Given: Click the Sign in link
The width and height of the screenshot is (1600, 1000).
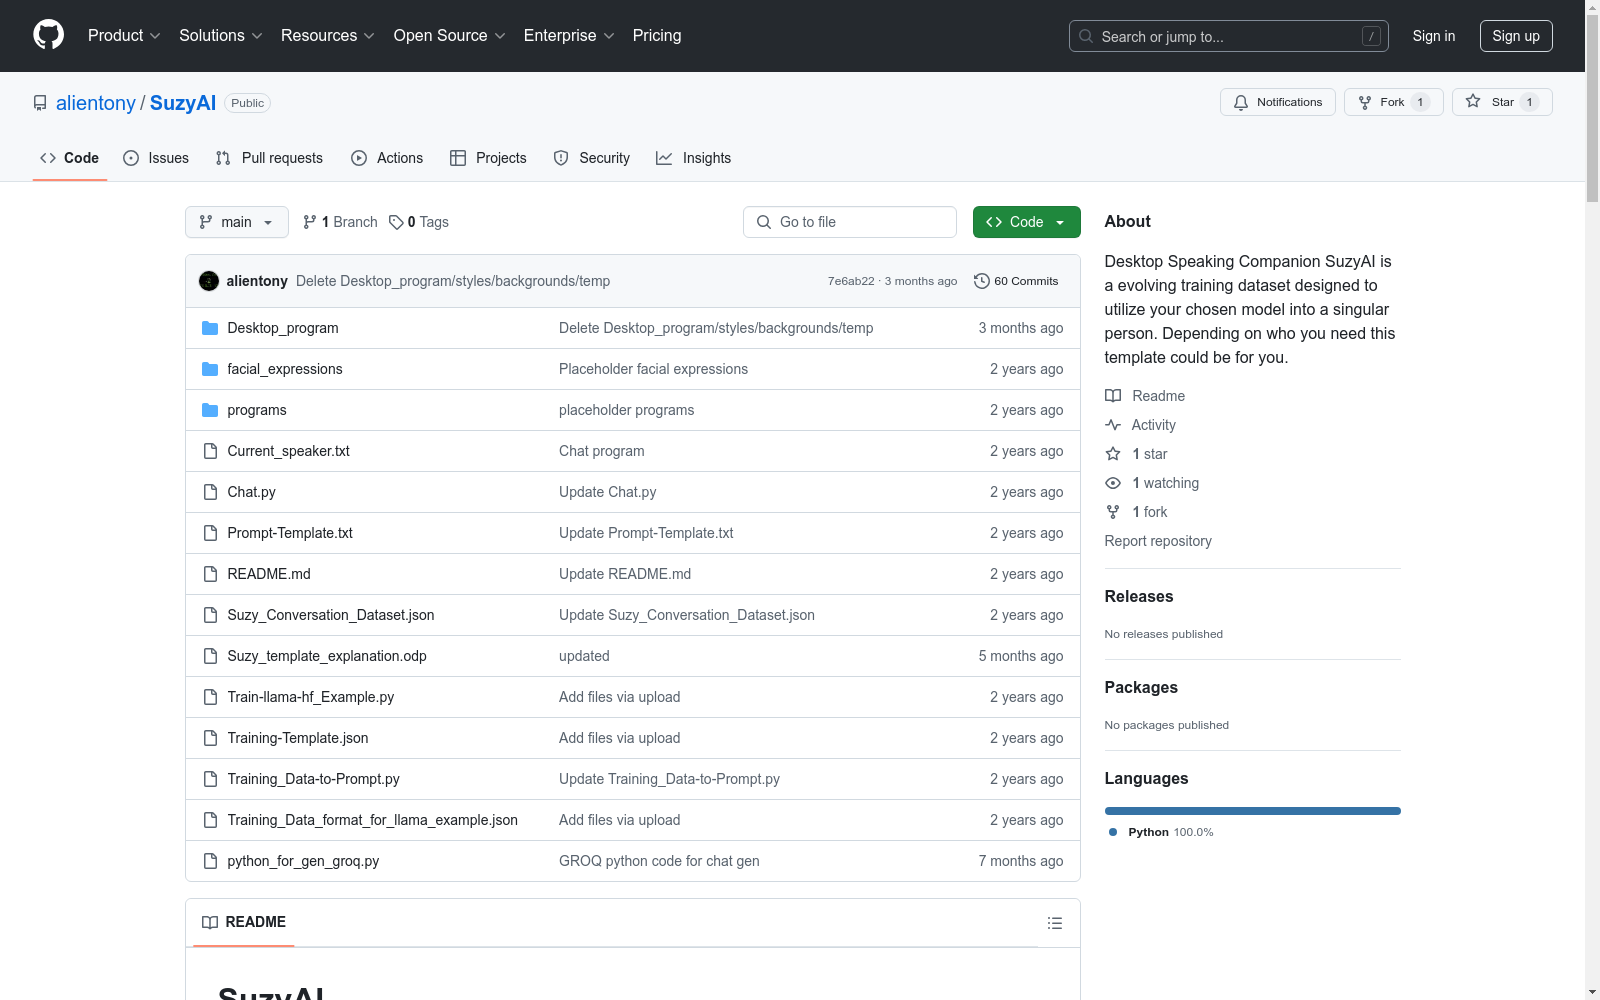Looking at the screenshot, I should [x=1434, y=36].
